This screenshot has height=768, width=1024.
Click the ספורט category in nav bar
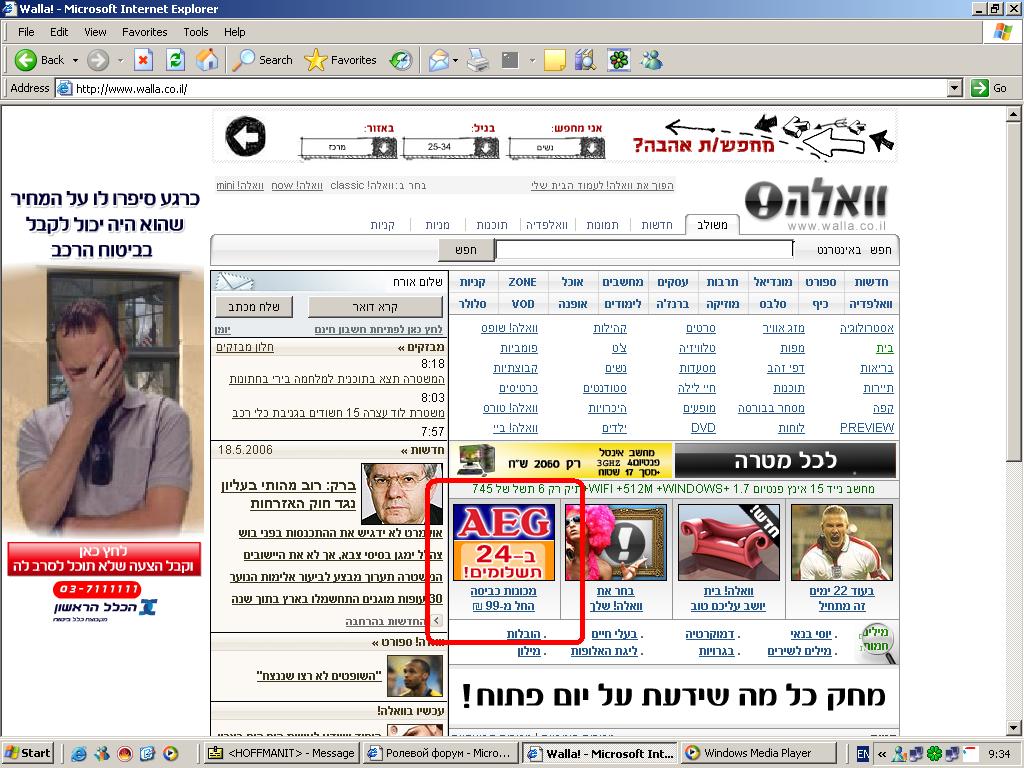click(820, 282)
